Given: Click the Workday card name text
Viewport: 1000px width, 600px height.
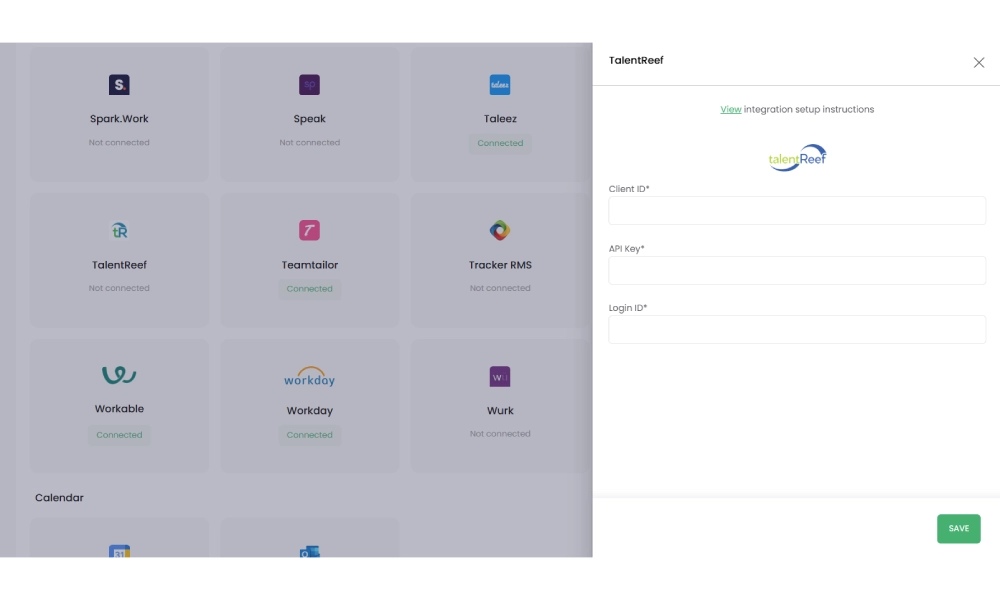Looking at the screenshot, I should coord(309,411).
